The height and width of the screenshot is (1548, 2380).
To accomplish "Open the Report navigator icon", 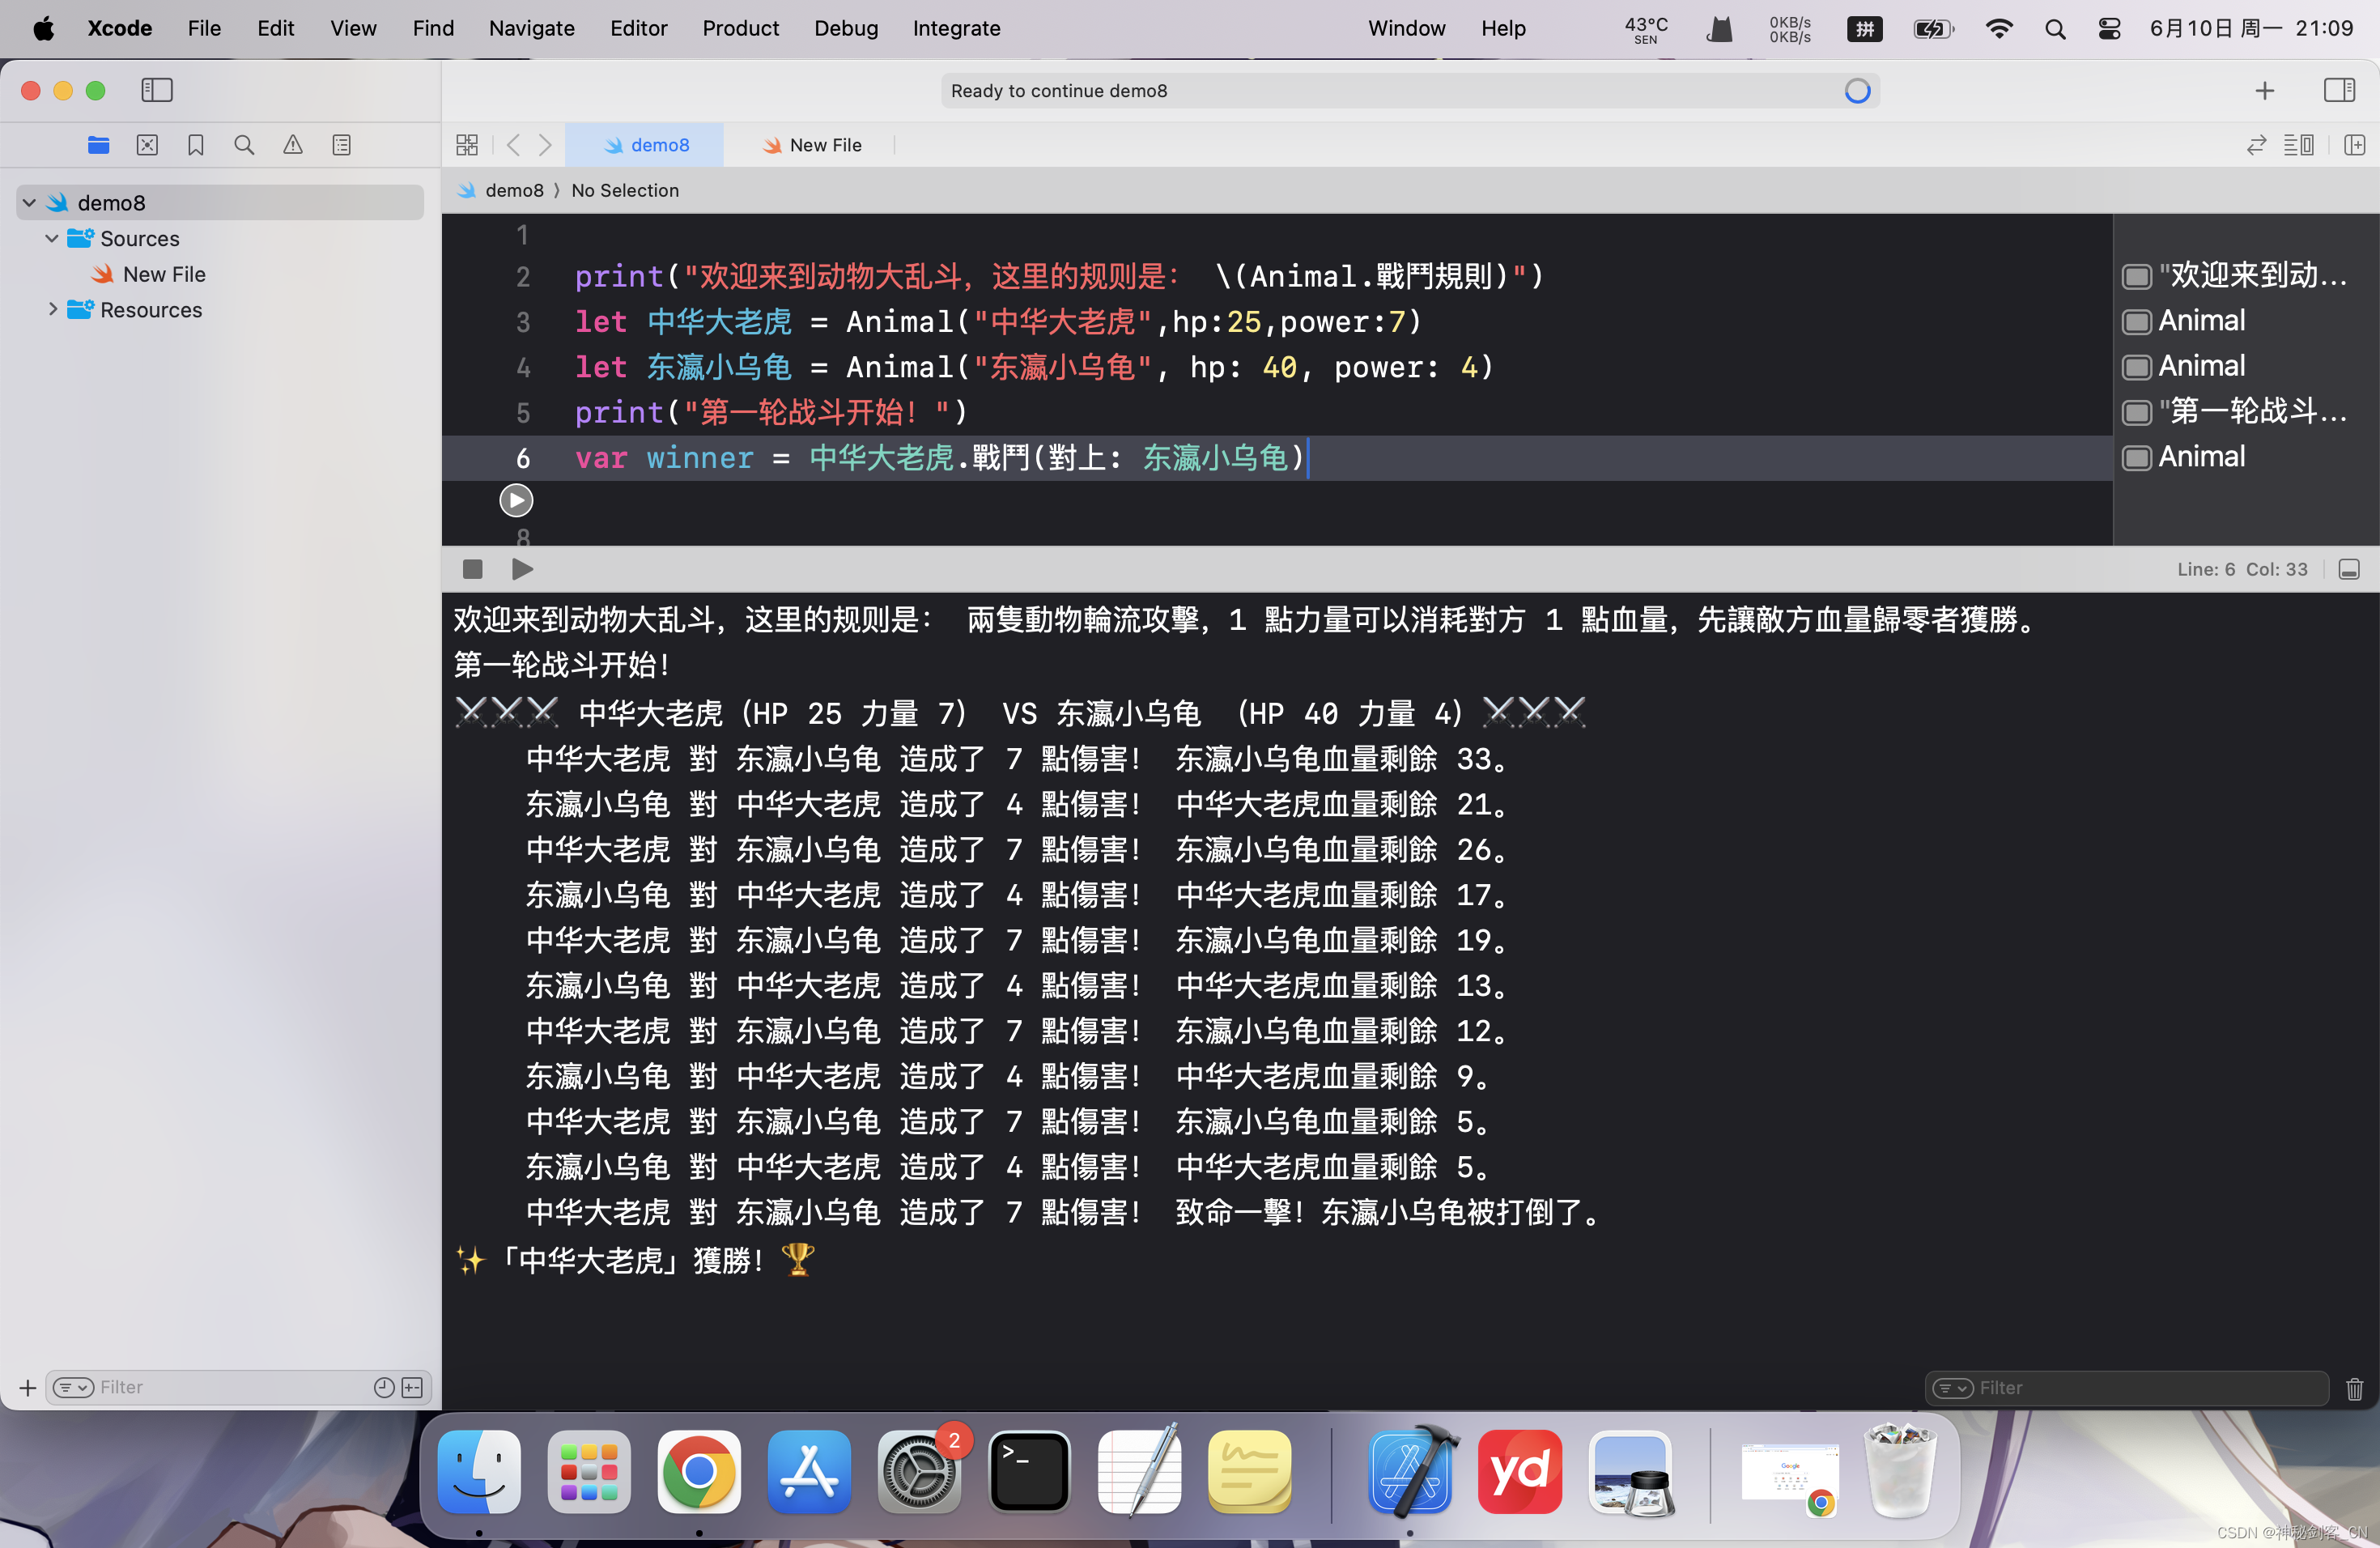I will (x=341, y=145).
